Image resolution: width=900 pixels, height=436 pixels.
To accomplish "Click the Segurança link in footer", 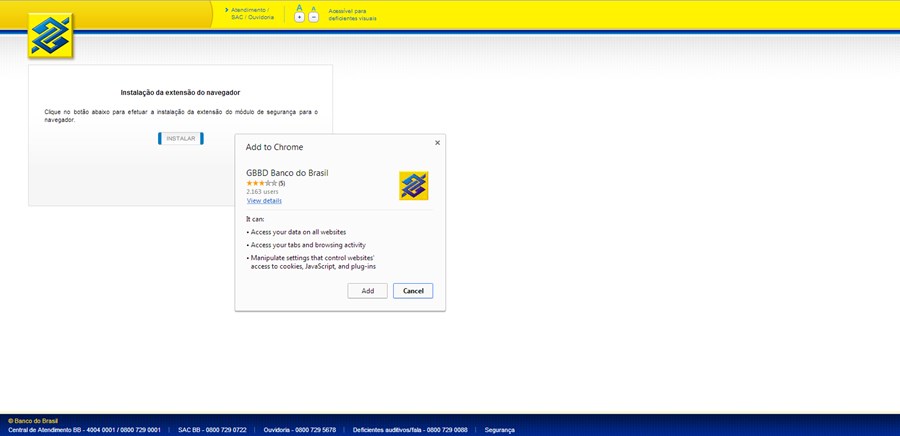I will [x=499, y=430].
